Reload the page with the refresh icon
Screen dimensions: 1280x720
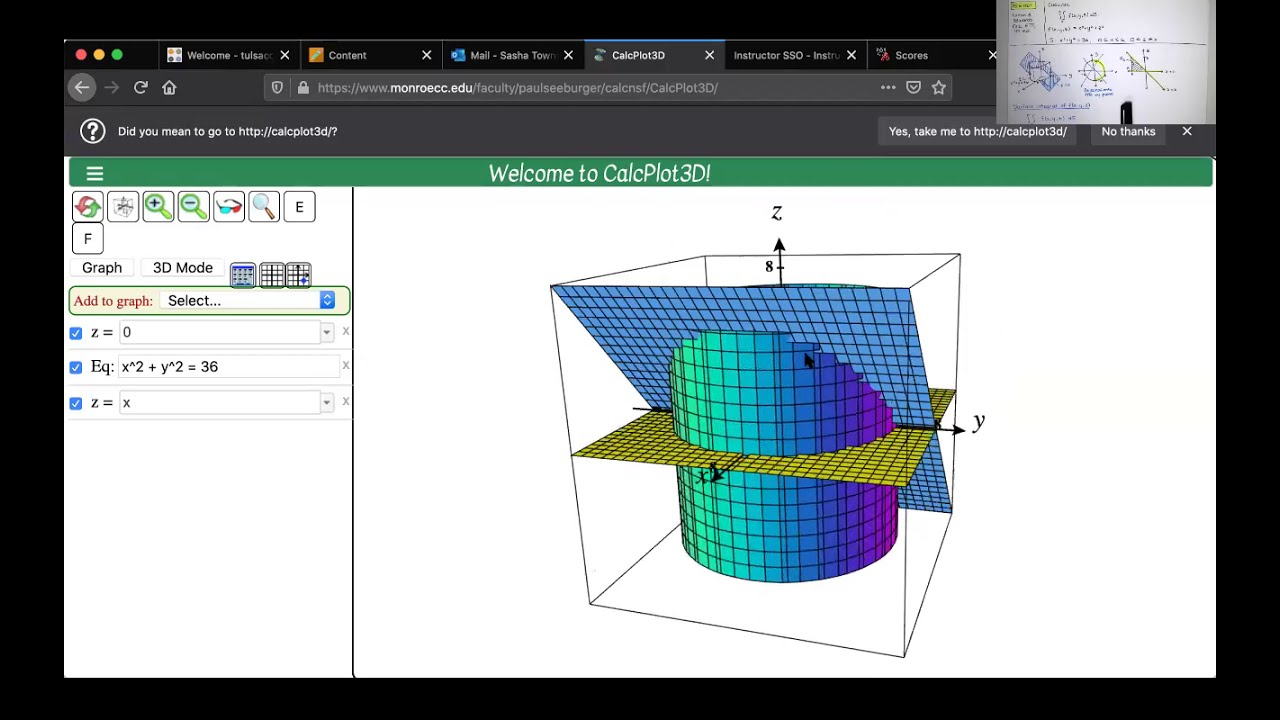(141, 88)
